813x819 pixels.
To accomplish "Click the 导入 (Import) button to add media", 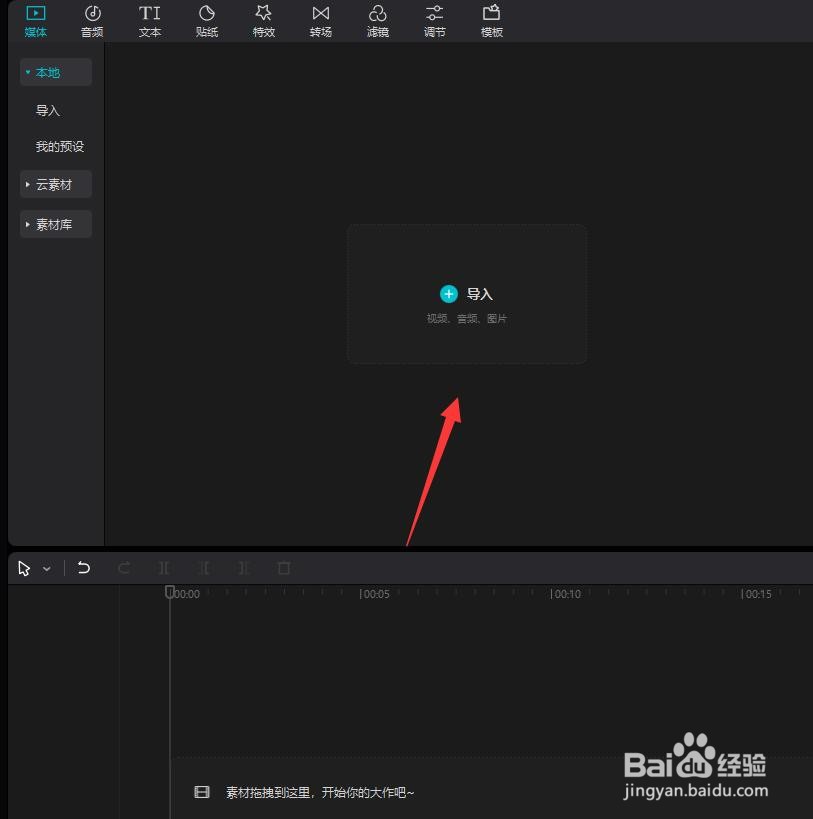I will [x=466, y=293].
